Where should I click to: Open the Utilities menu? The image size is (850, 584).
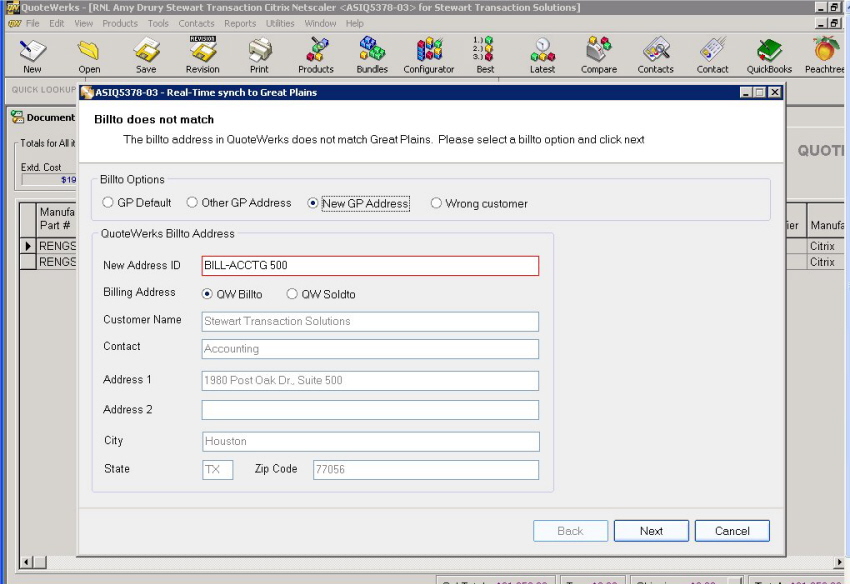[x=280, y=23]
